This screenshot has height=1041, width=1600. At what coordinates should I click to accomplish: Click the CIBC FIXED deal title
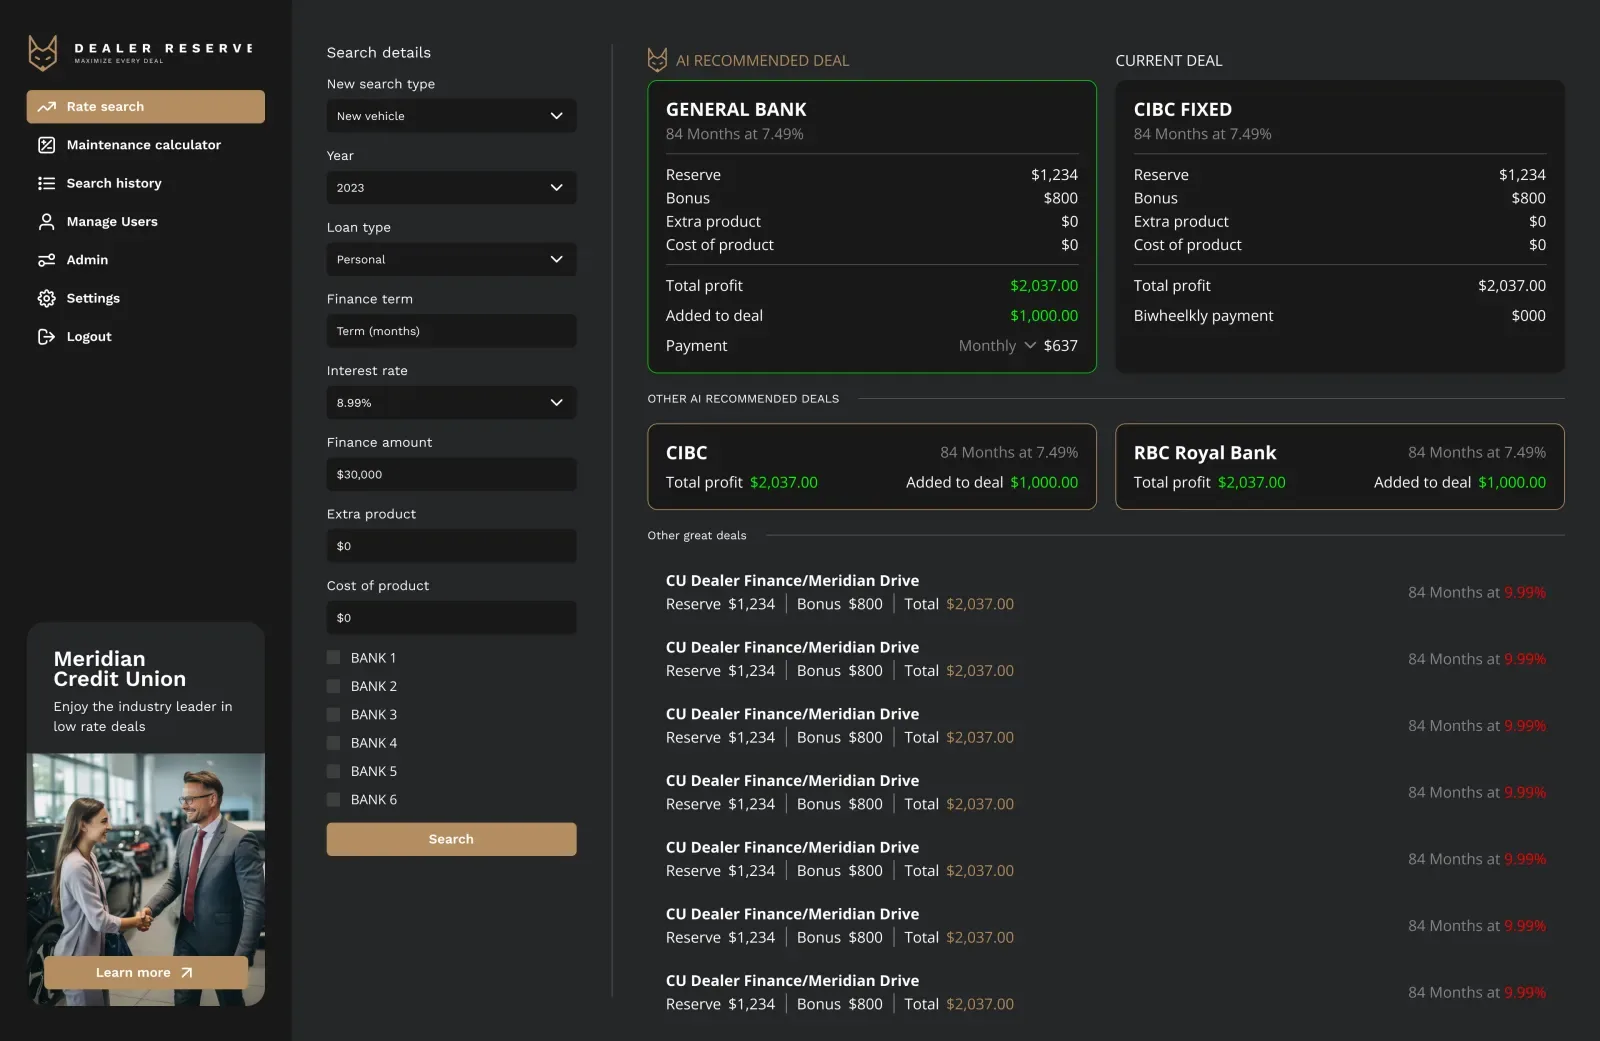[1183, 110]
